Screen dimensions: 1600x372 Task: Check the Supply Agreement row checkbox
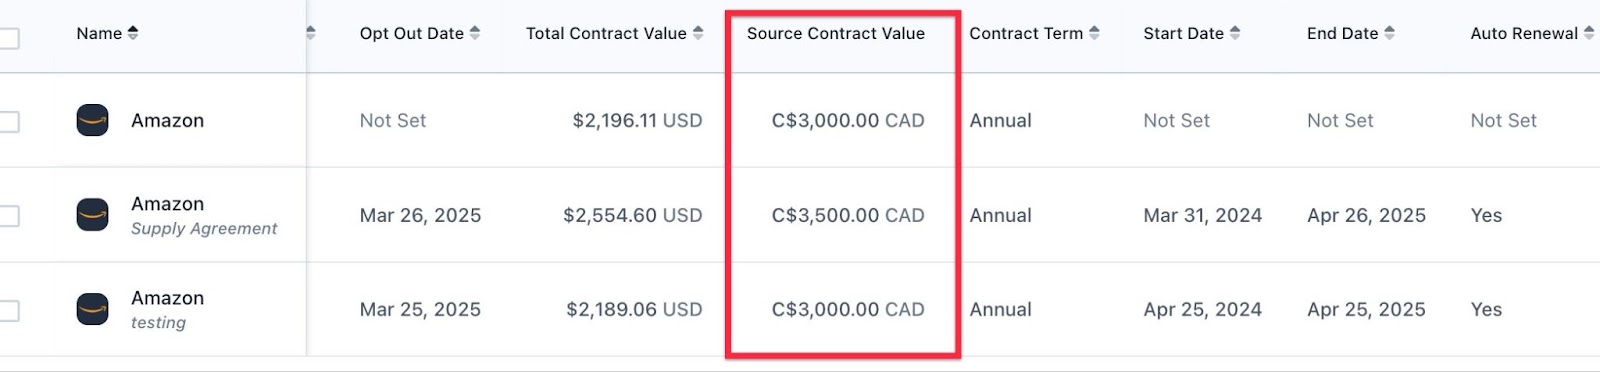pyautogui.click(x=9, y=216)
